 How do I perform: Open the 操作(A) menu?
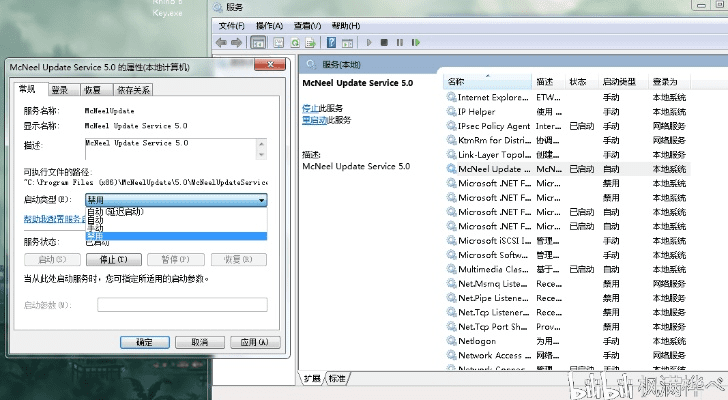point(269,25)
